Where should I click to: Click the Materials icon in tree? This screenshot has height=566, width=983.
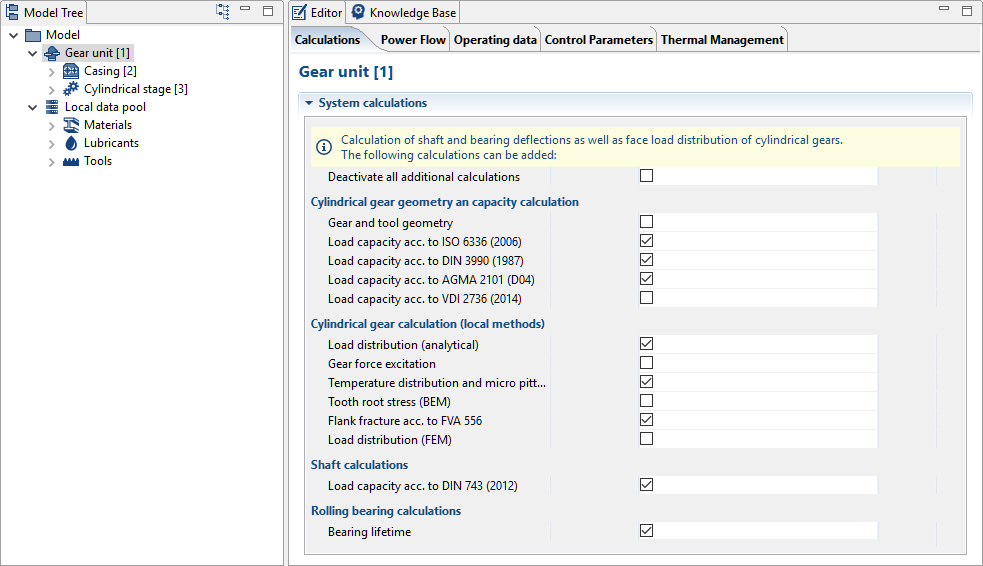(x=71, y=125)
